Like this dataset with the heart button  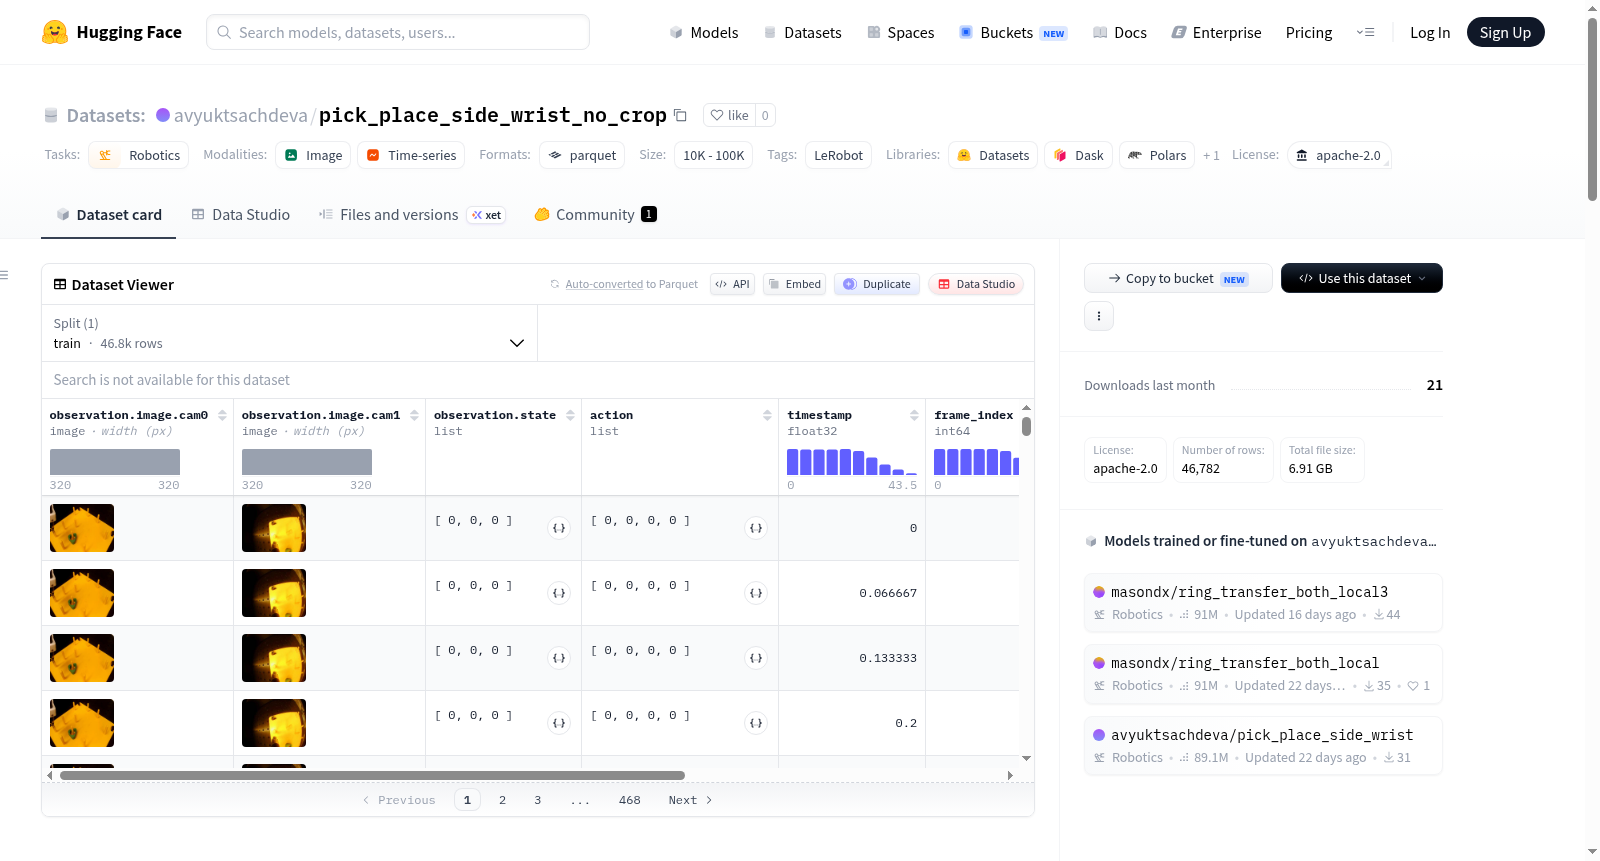coord(729,115)
